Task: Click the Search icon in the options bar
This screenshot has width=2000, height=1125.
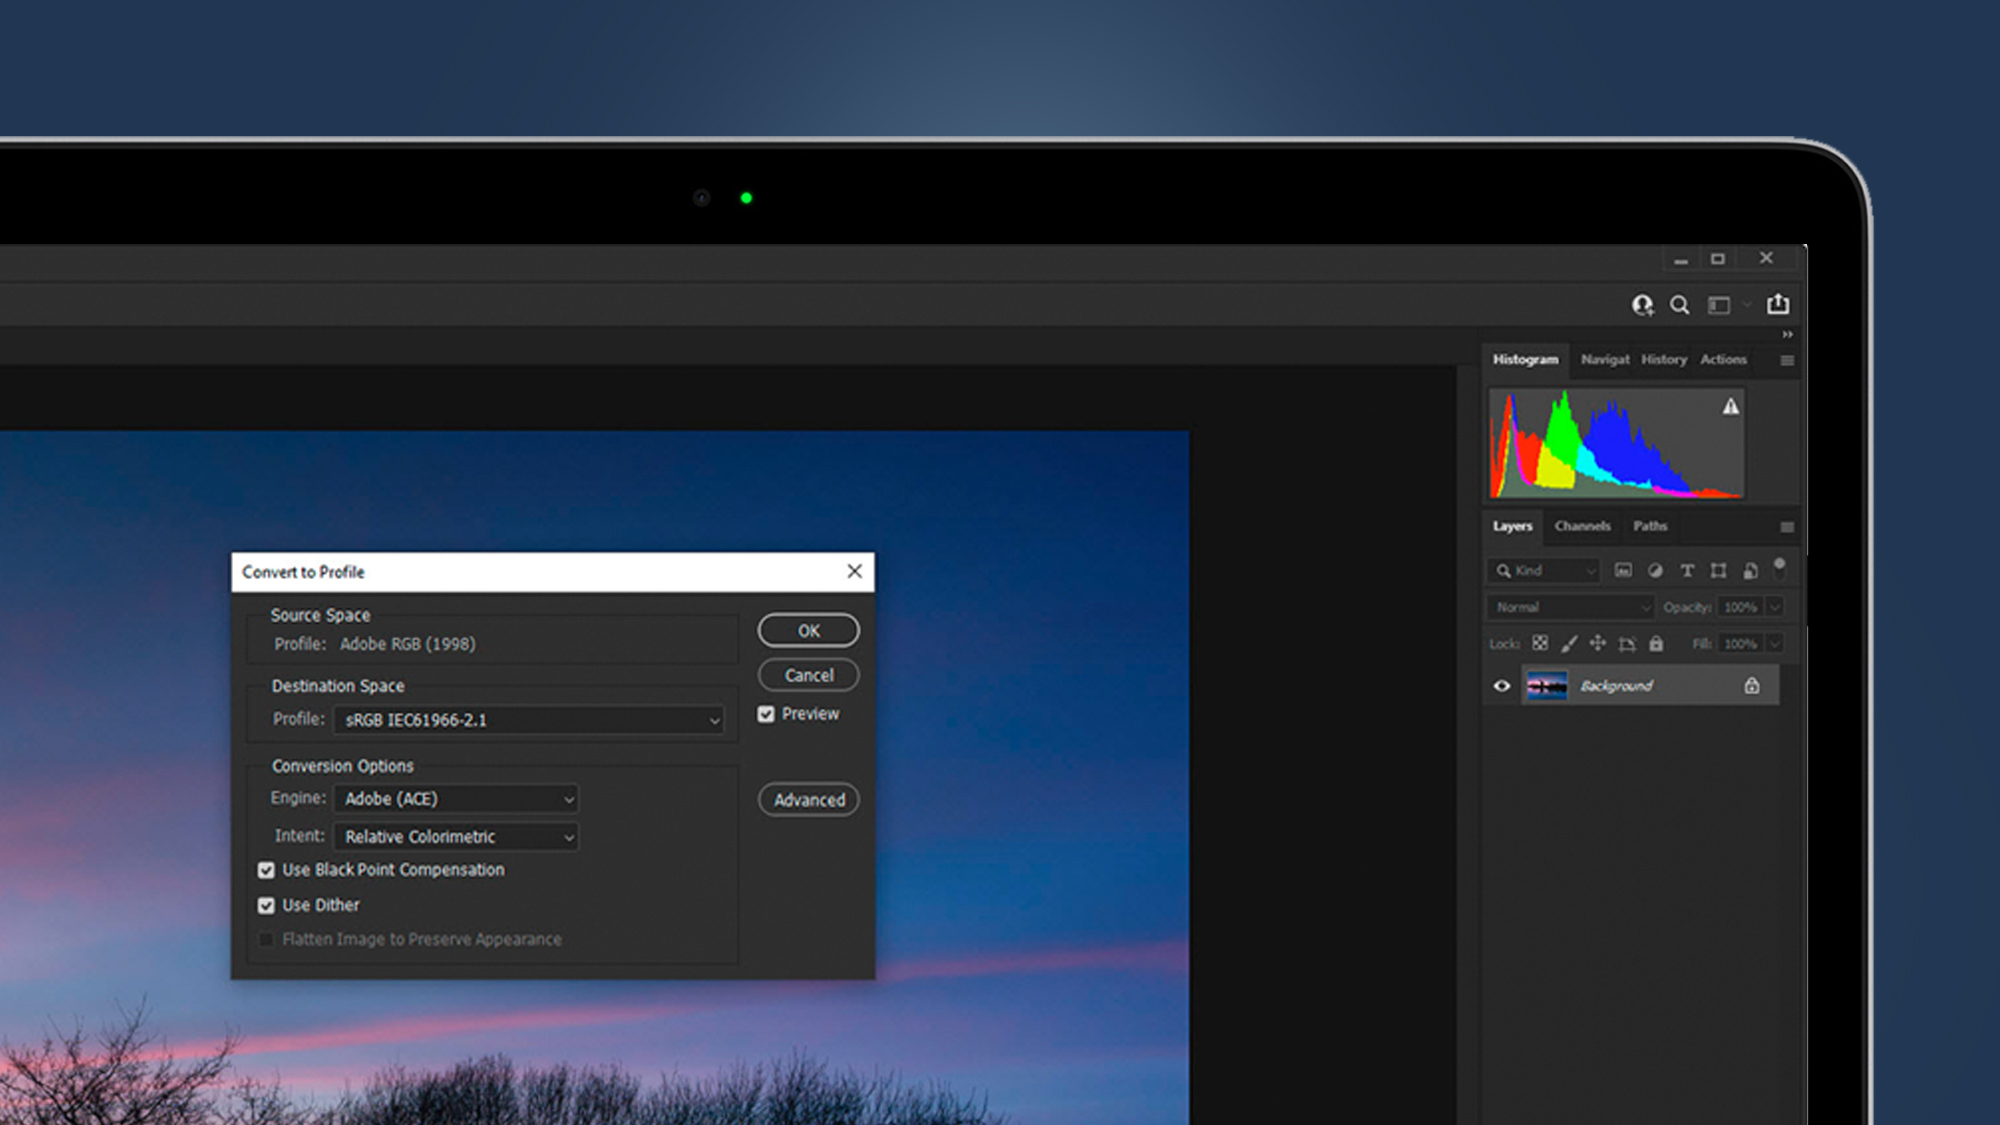Action: click(1680, 305)
